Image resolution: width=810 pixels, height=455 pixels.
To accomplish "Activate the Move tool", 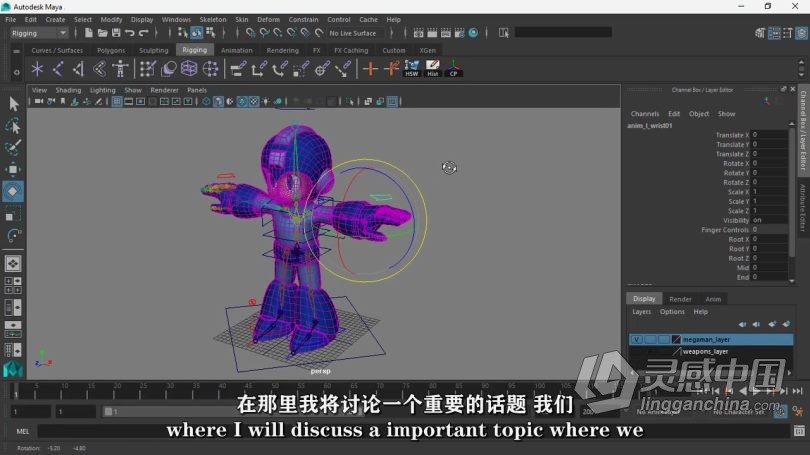I will pyautogui.click(x=13, y=169).
